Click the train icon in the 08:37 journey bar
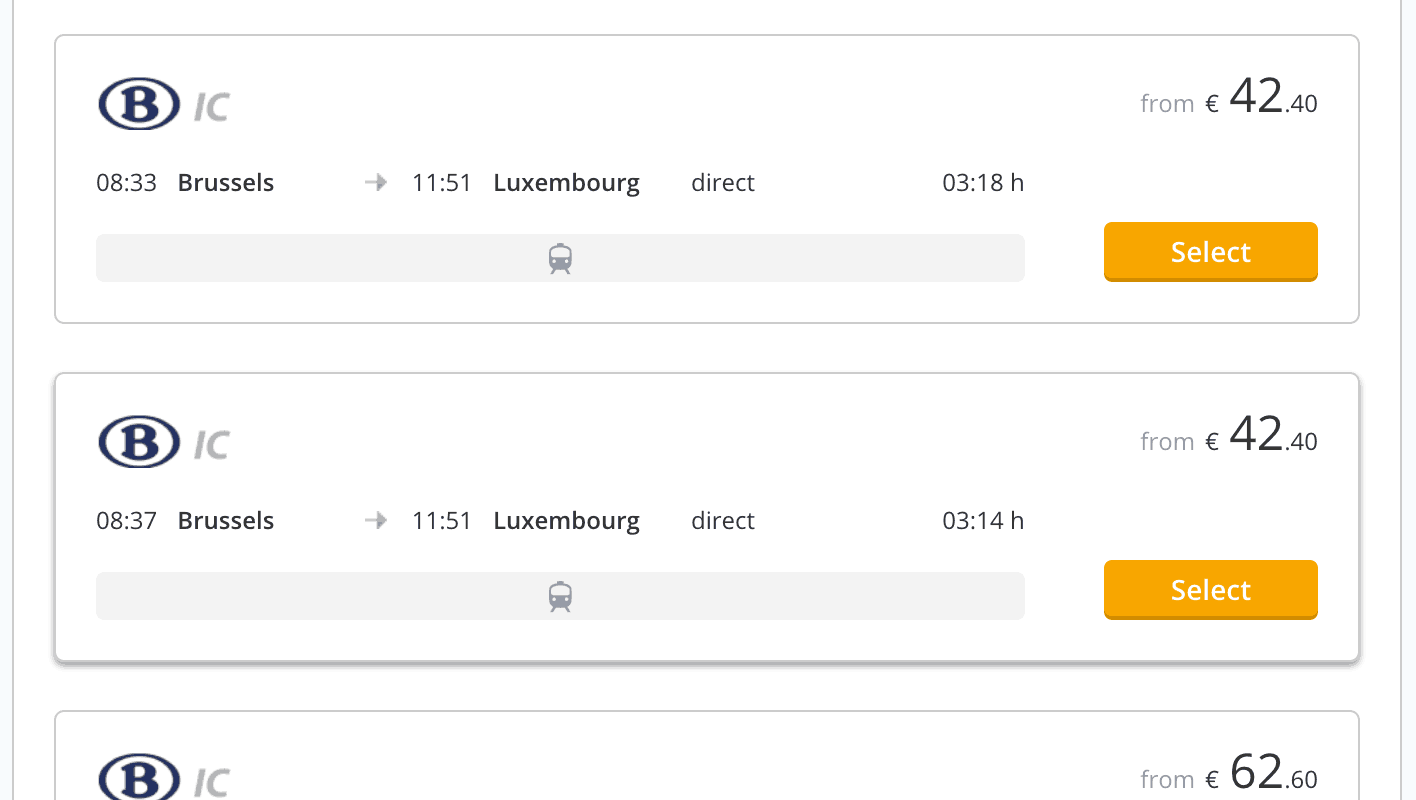 pos(560,596)
